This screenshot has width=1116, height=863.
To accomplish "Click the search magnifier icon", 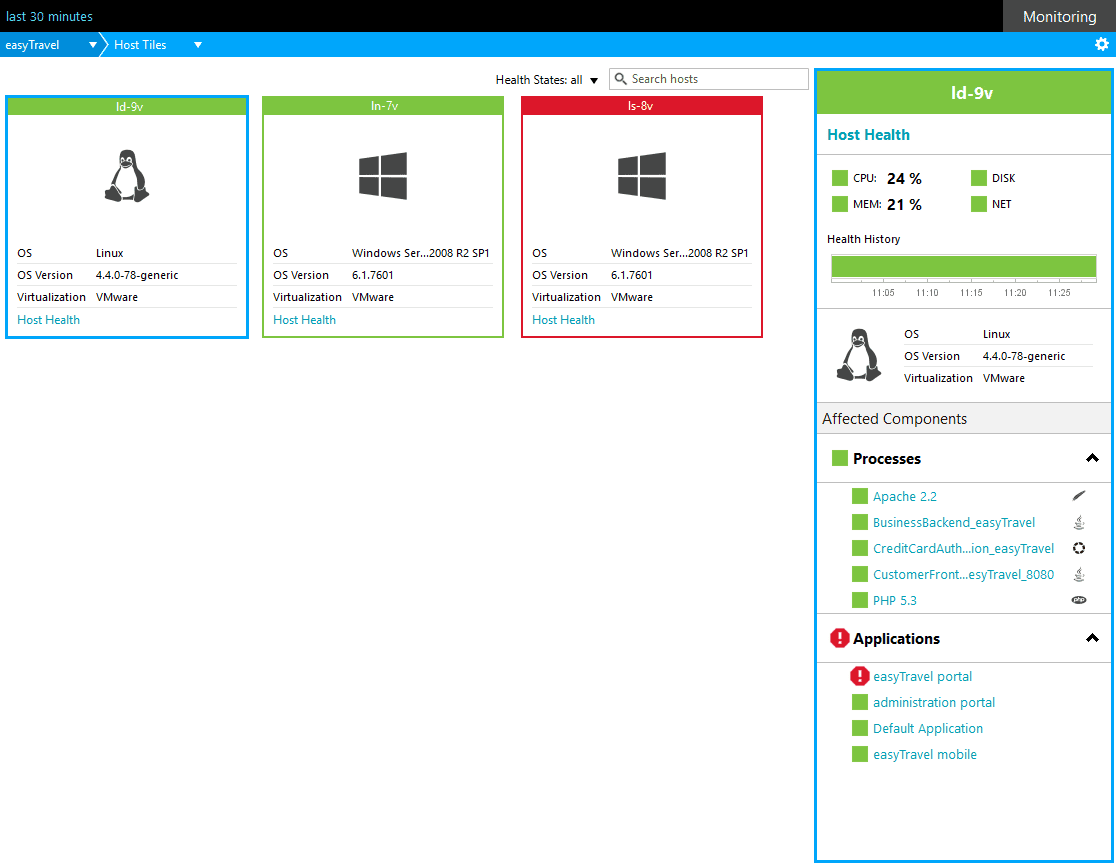I will (621, 78).
